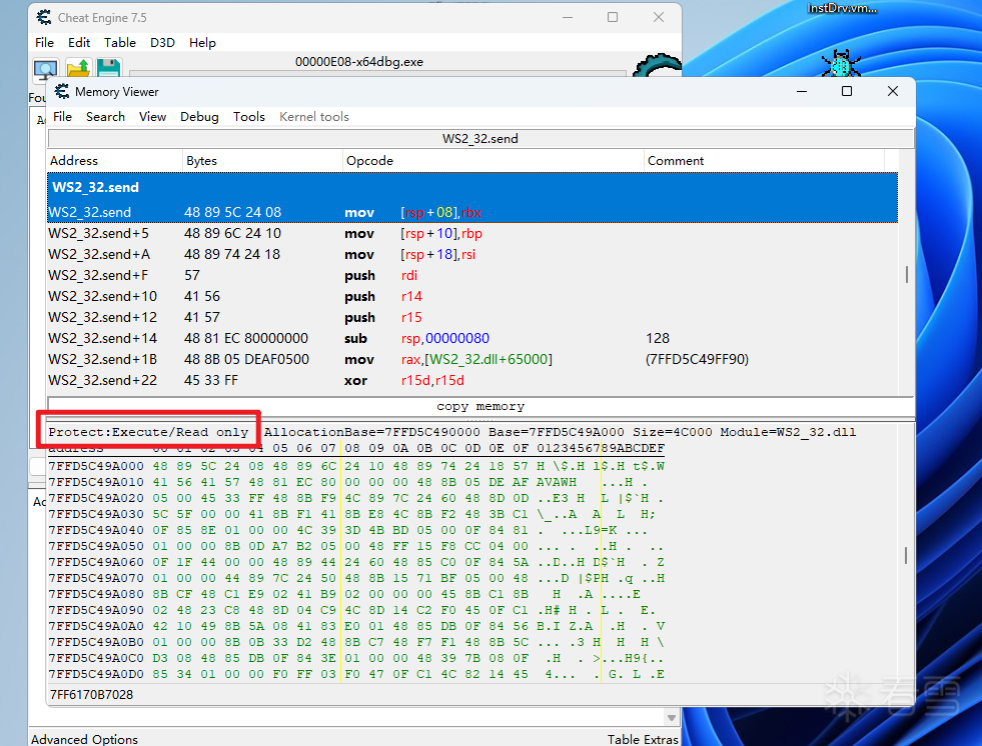
Task: Select the WS2_32.send+A instruction row
Action: coord(472,254)
